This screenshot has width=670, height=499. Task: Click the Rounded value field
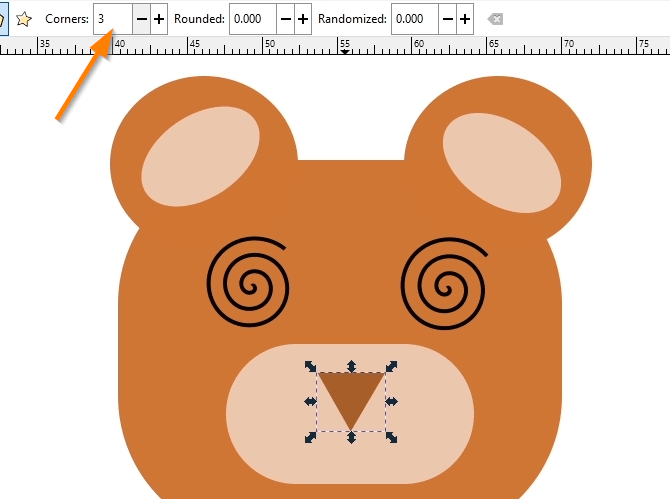point(253,19)
